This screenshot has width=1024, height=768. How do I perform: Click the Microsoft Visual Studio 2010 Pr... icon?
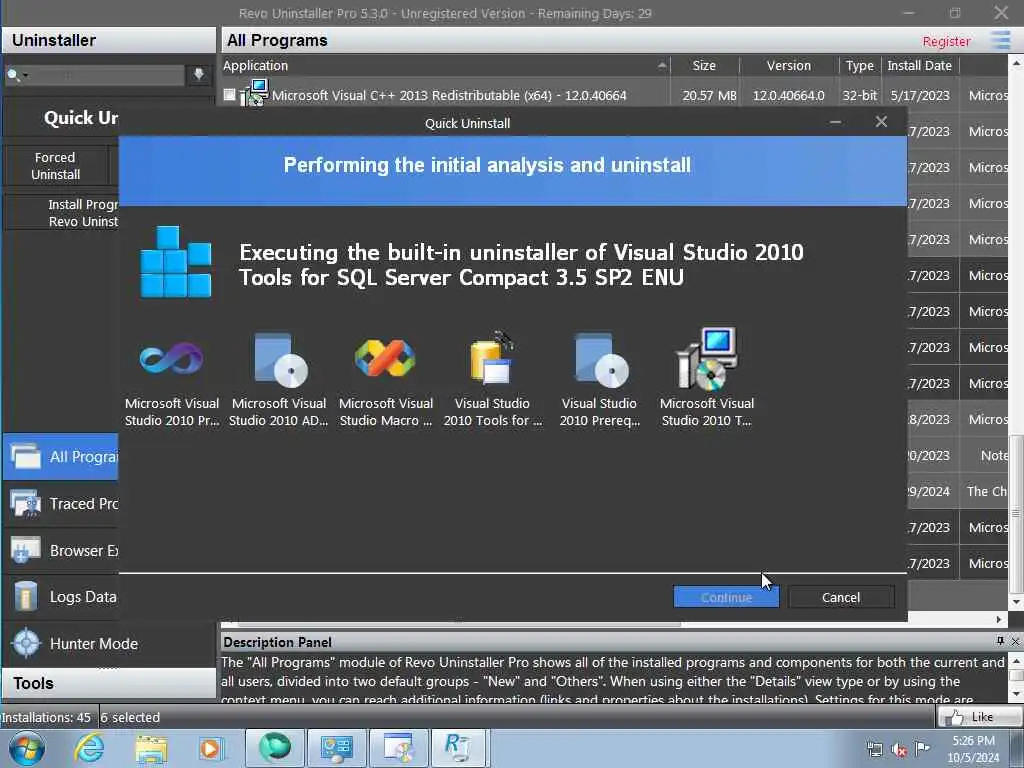172,359
